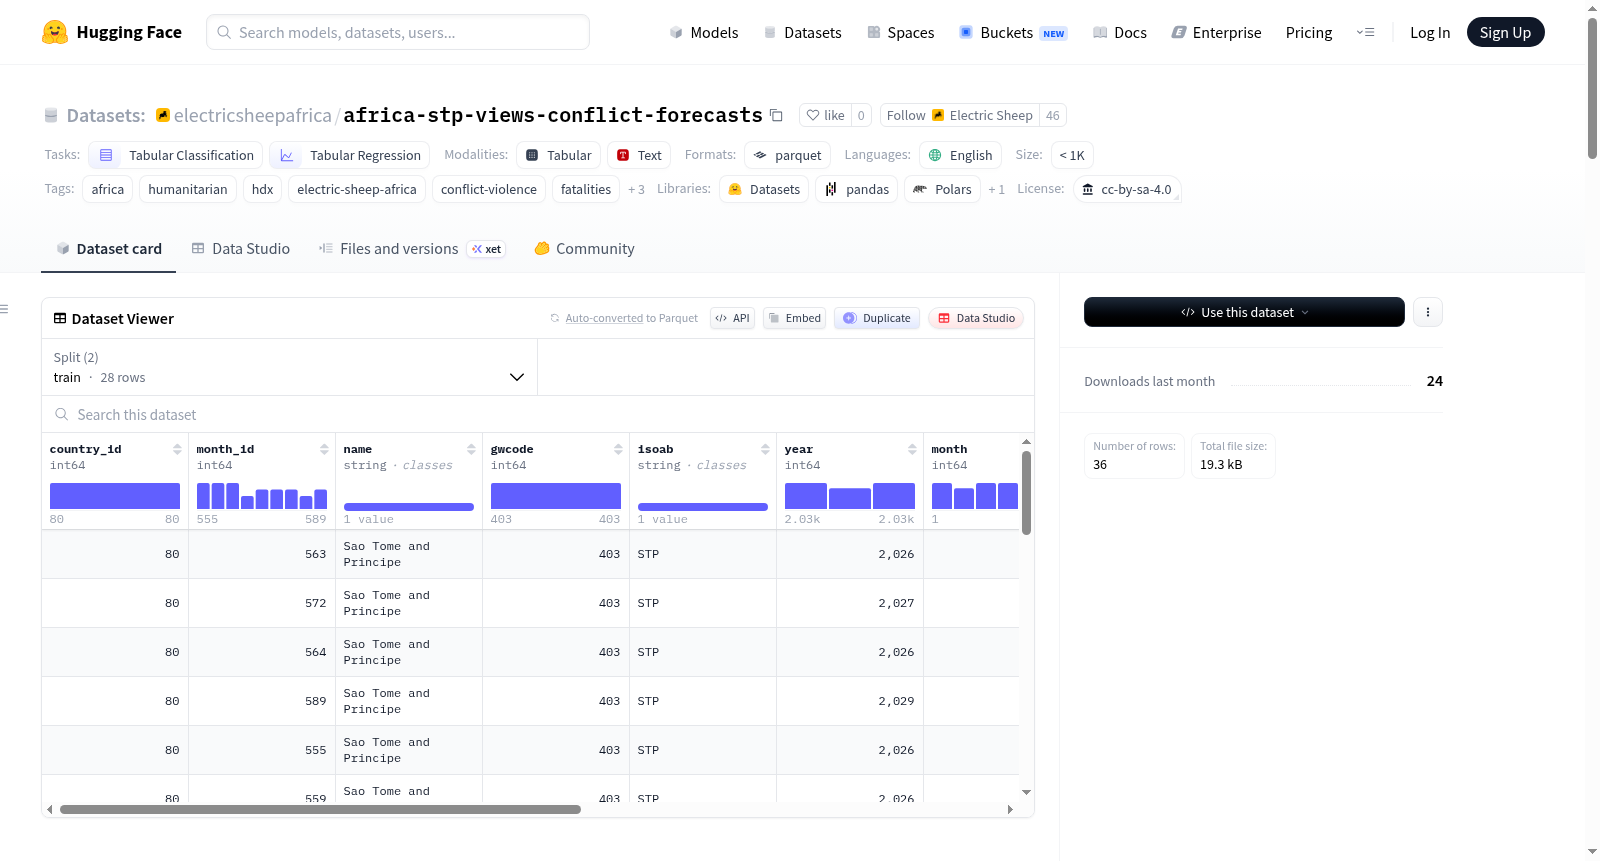Sort the name column
Image resolution: width=1600 pixels, height=861 pixels.
[471, 449]
